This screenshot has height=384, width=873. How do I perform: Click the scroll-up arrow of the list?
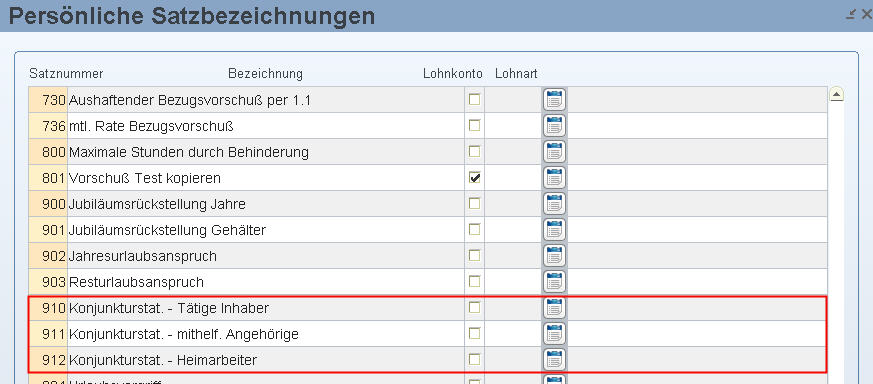(836, 95)
